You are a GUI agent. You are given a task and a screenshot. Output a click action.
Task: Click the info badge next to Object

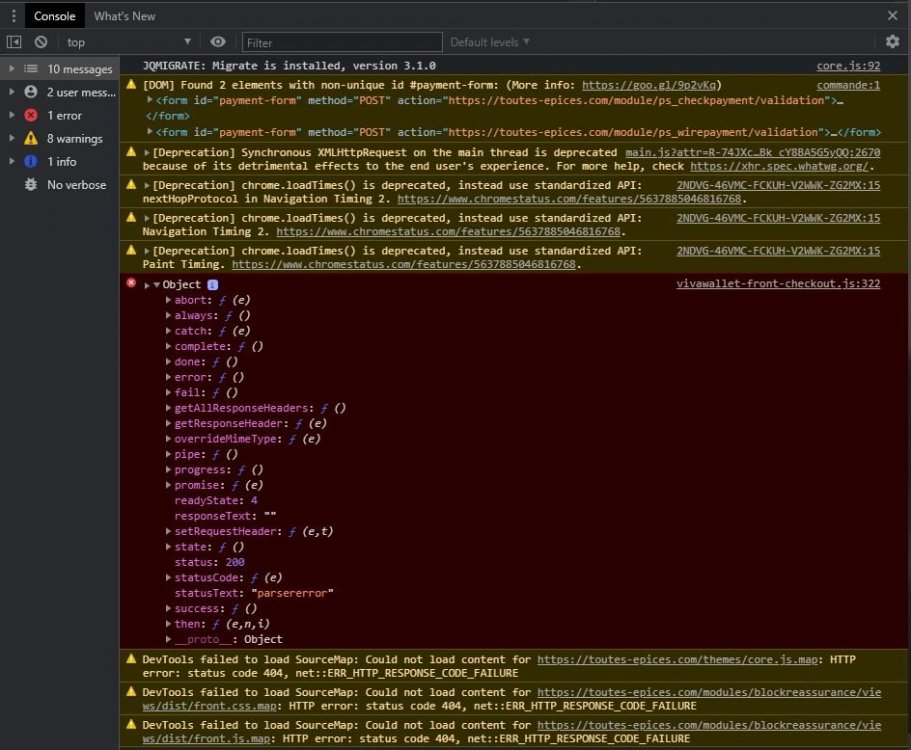pos(212,285)
